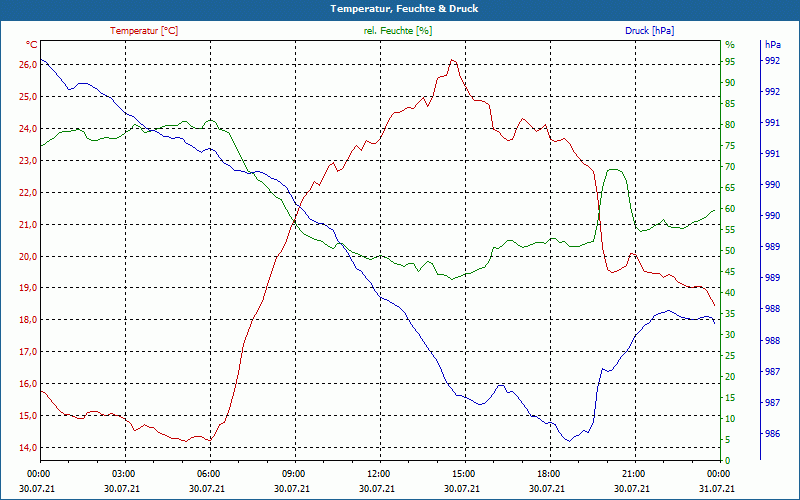Click the 90 humidity axis tick
Image resolution: width=800 pixels, height=500 pixels.
[730, 82]
